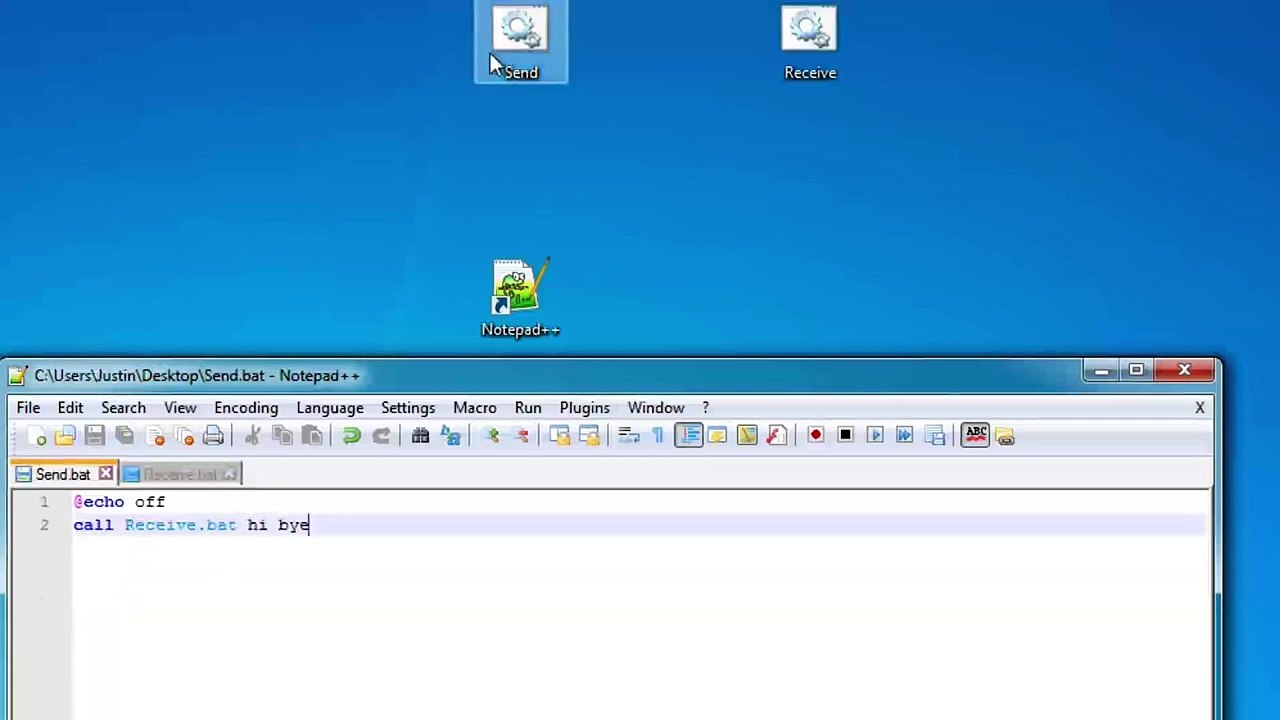Viewport: 1280px width, 720px height.
Task: Minimize the Notepad++ window
Action: coord(1101,371)
